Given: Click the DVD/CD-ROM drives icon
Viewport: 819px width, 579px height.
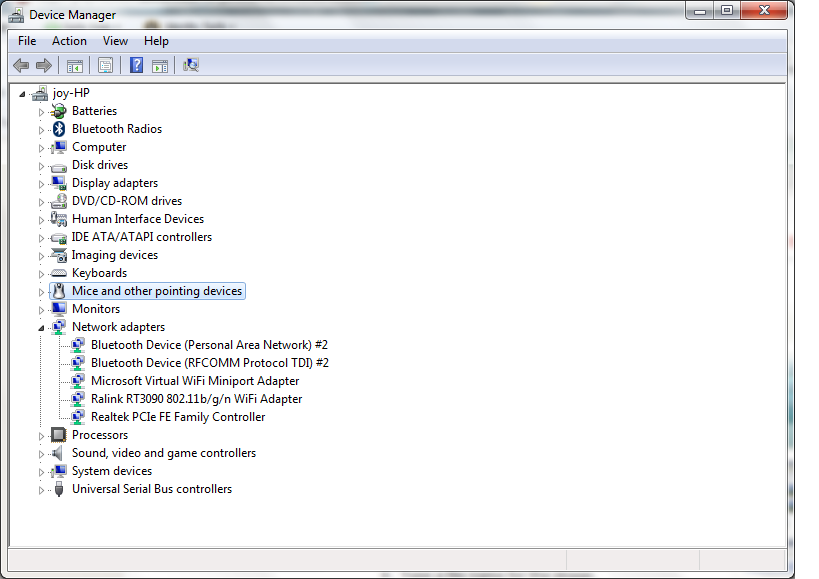Looking at the screenshot, I should coord(58,201).
